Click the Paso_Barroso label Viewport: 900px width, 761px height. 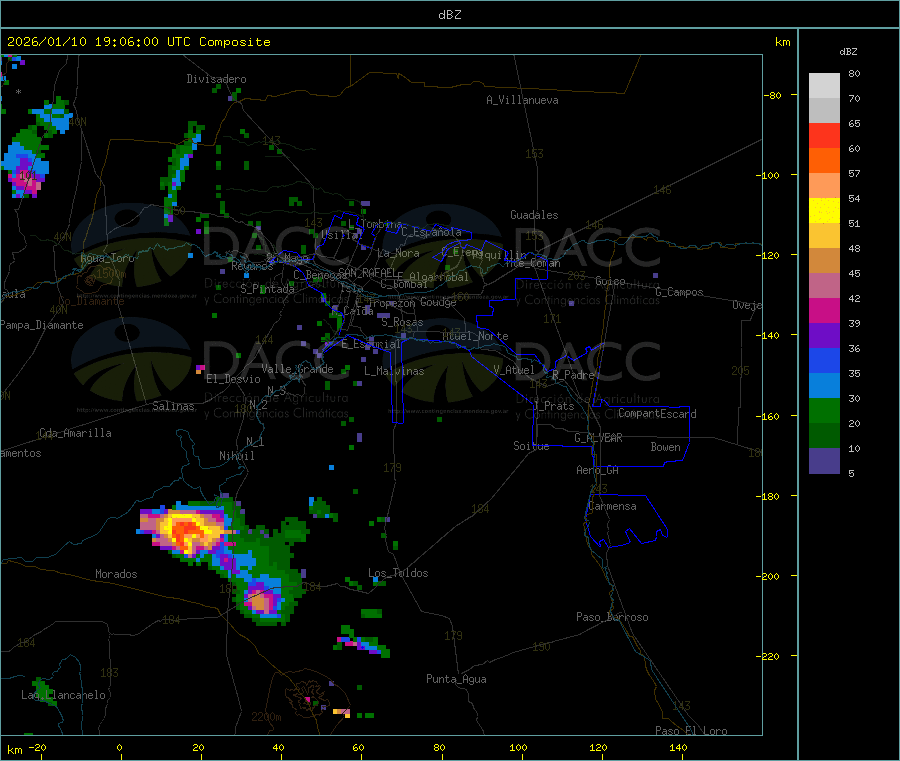[612, 617]
